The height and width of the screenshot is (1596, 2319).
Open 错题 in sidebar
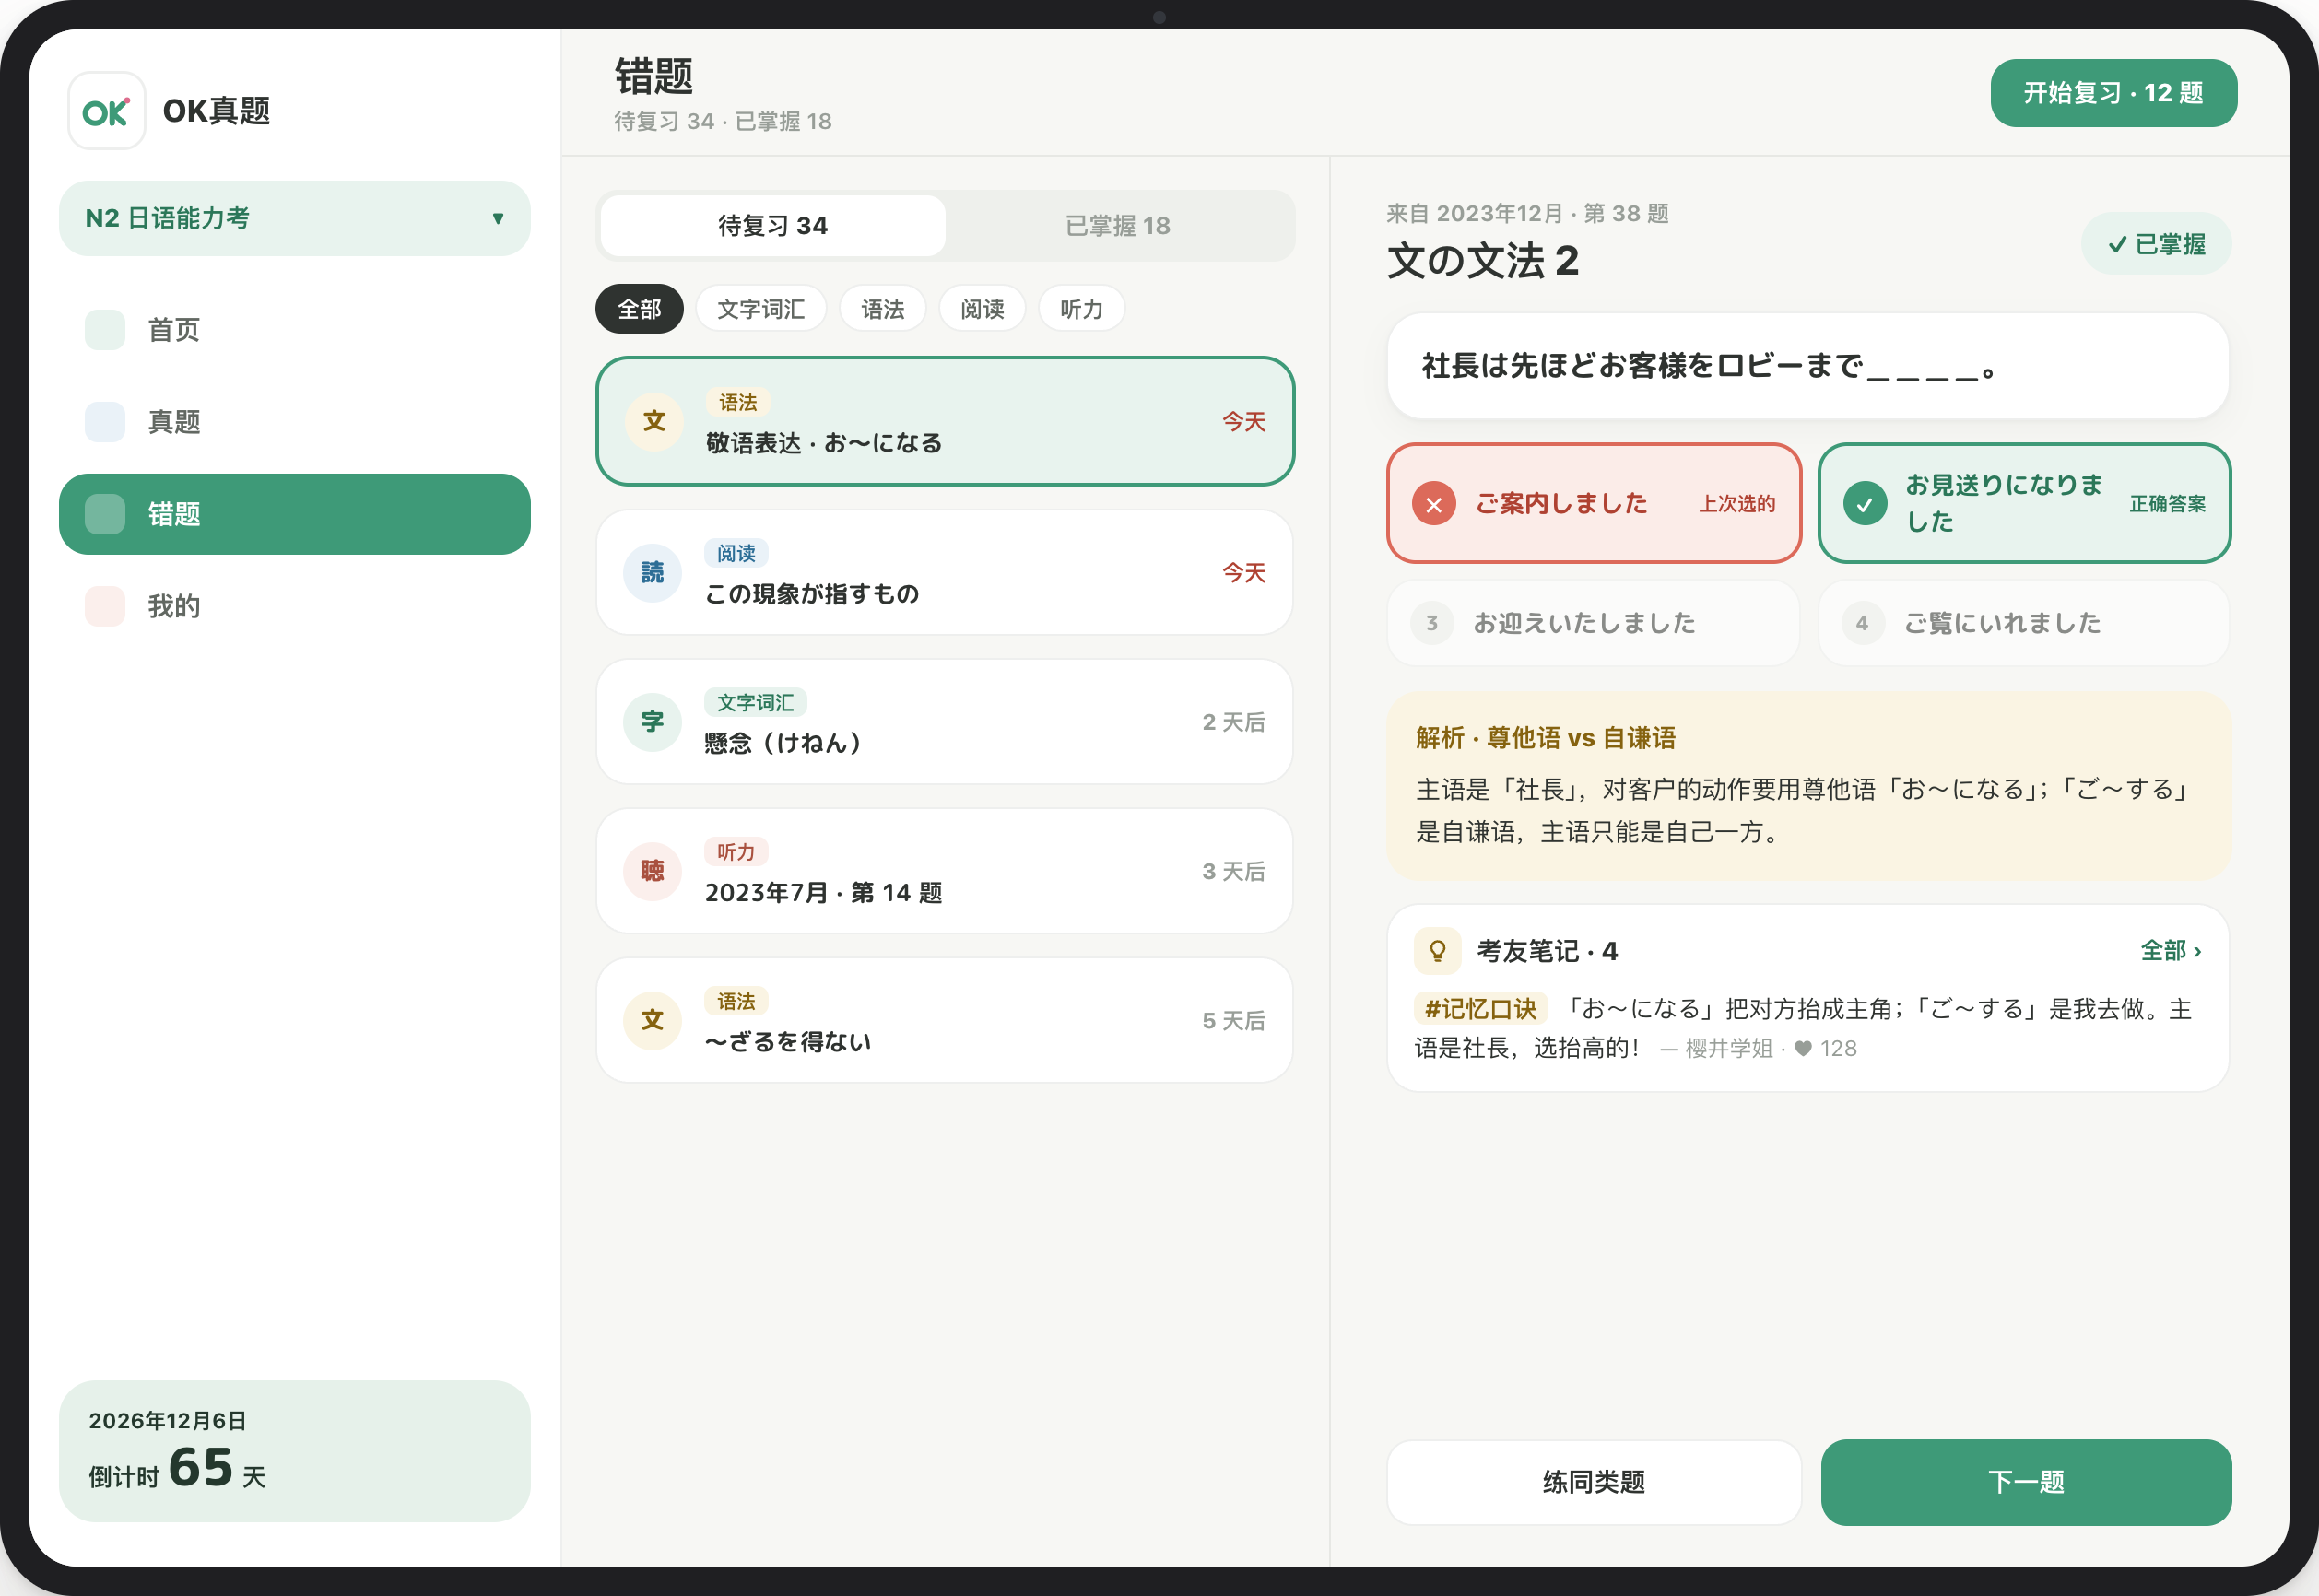point(295,514)
